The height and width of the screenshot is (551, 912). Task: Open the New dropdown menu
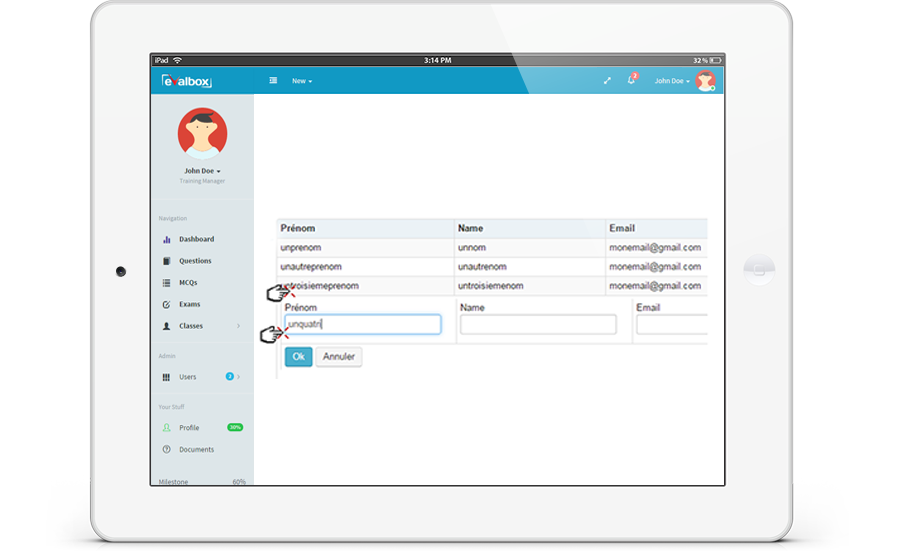click(x=302, y=81)
